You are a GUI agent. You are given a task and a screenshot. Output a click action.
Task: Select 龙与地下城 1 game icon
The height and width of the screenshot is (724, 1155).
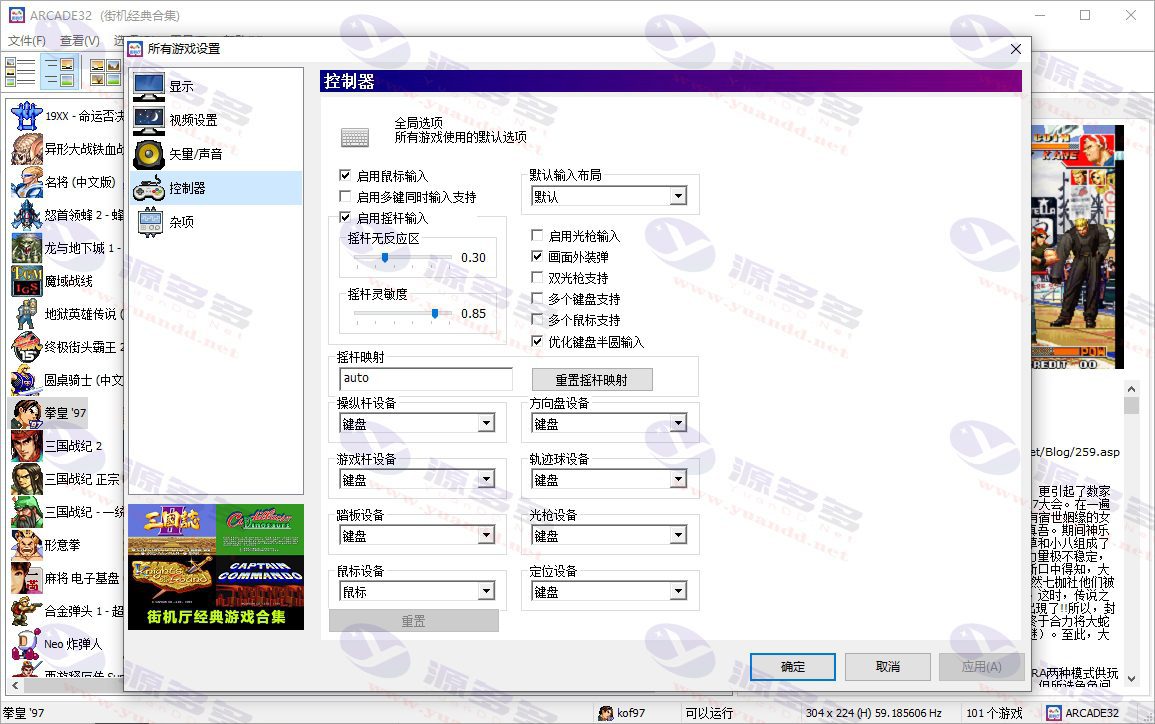click(x=27, y=248)
